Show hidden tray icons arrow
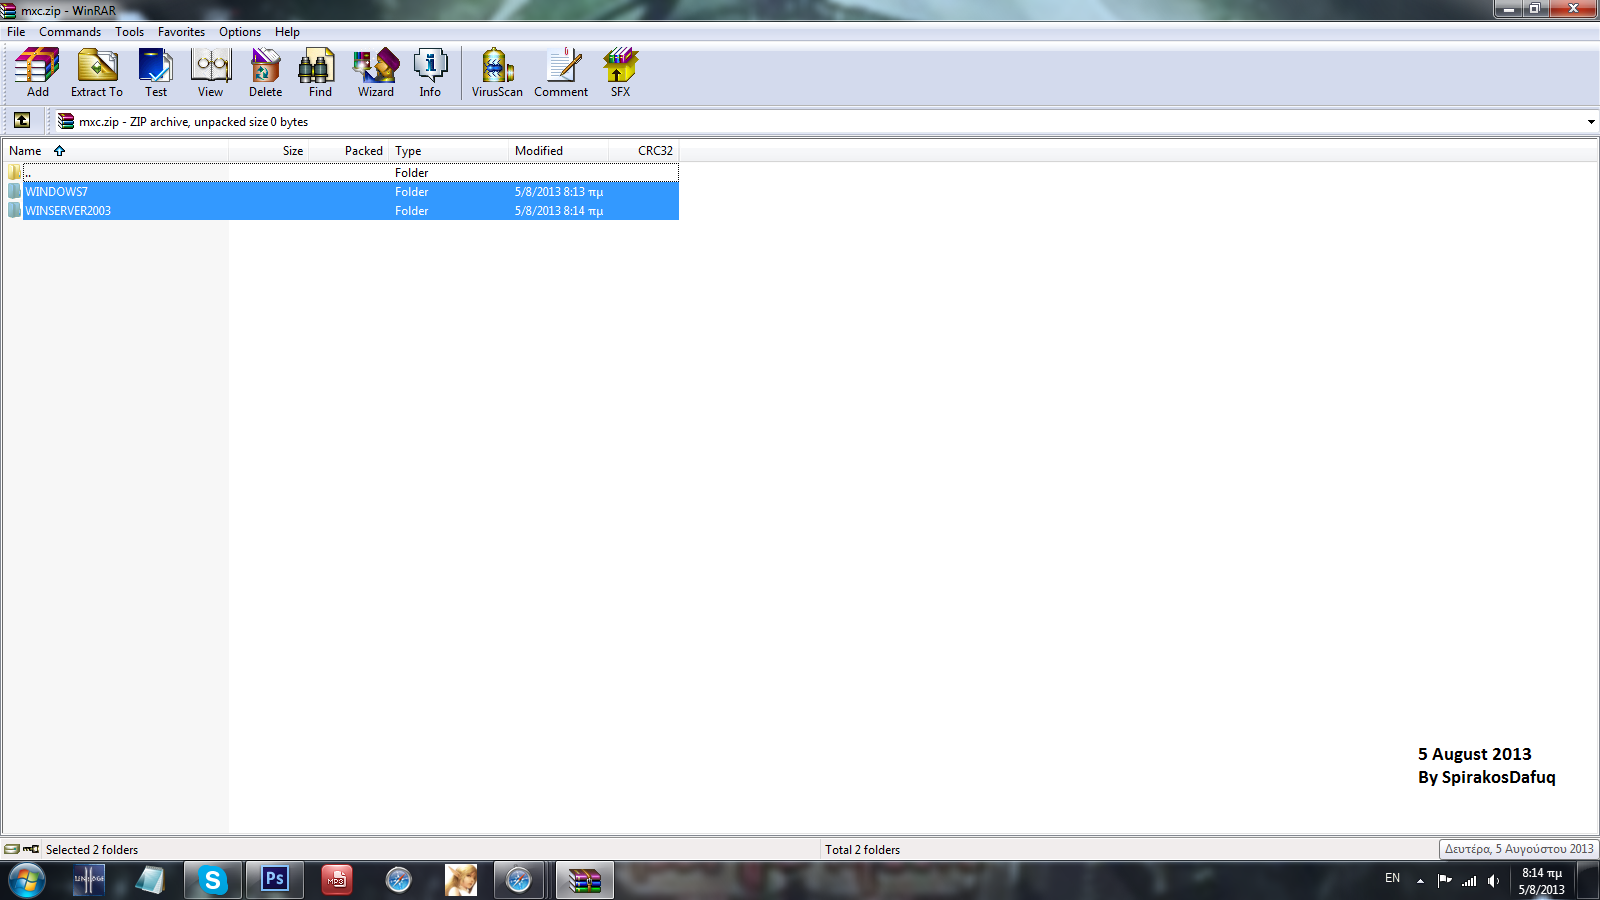 tap(1420, 881)
